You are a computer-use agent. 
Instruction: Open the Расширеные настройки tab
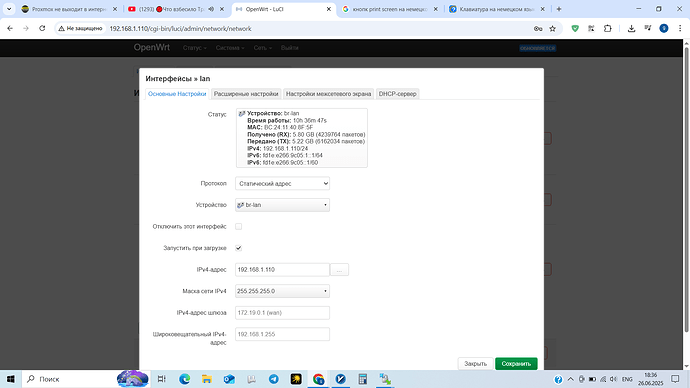(246, 94)
